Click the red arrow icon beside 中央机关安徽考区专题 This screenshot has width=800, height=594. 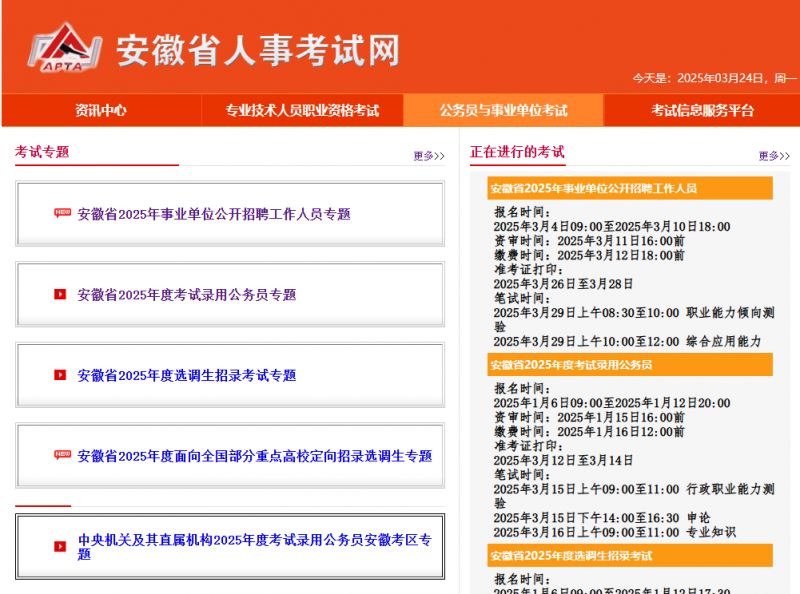pyautogui.click(x=60, y=546)
